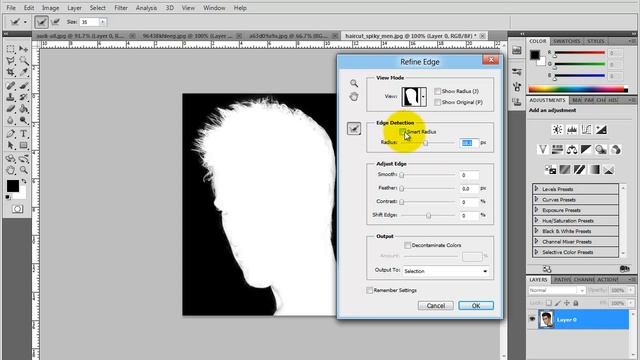Toggle lock transparent pixels in Layers panel
Image resolution: width=640 pixels, height=360 pixels.
(549, 303)
